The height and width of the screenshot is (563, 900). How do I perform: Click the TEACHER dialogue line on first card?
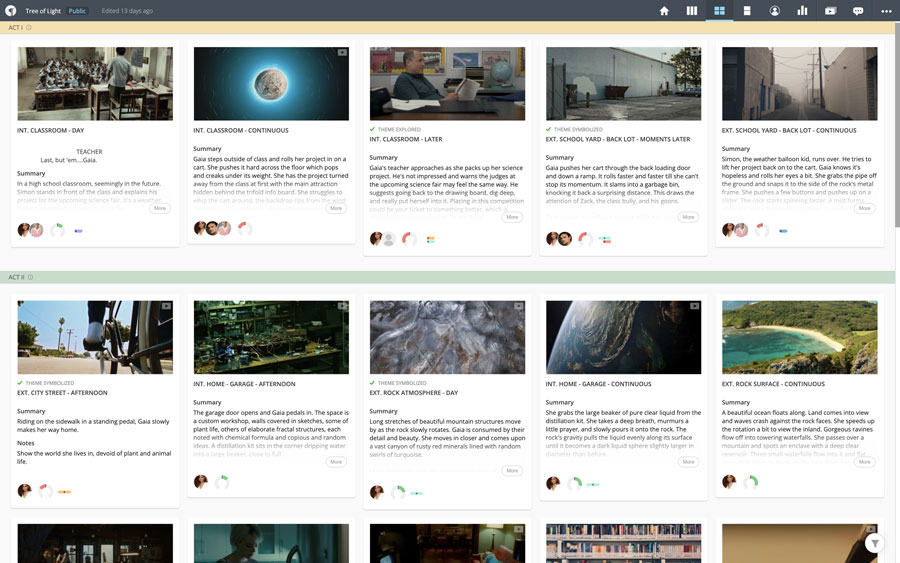coord(89,152)
